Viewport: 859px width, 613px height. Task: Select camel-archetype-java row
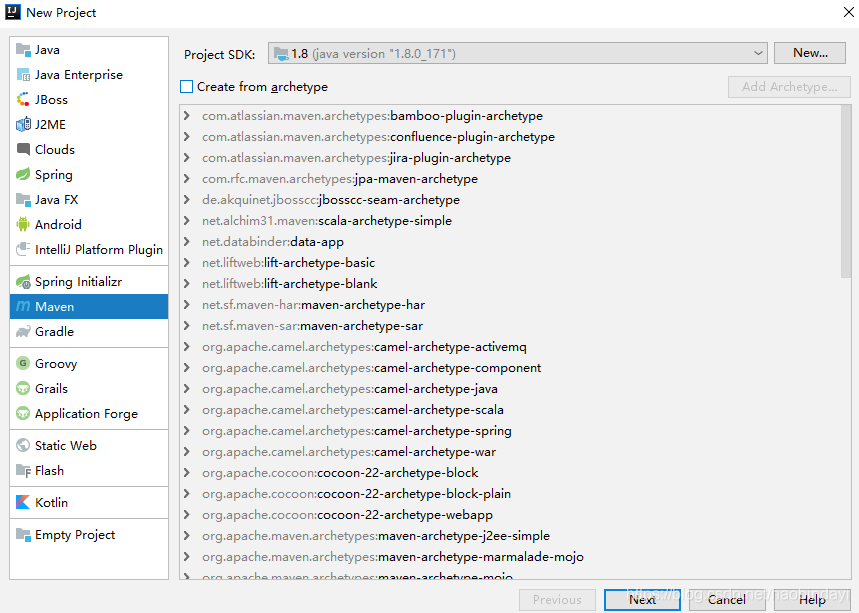coord(510,389)
